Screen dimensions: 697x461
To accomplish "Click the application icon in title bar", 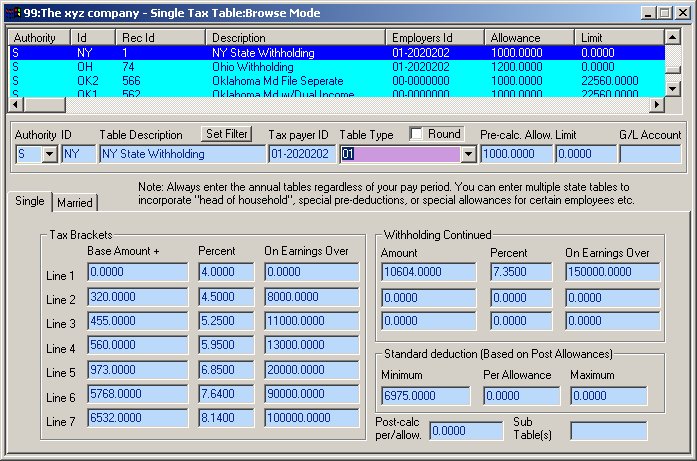I will (x=12, y=12).
